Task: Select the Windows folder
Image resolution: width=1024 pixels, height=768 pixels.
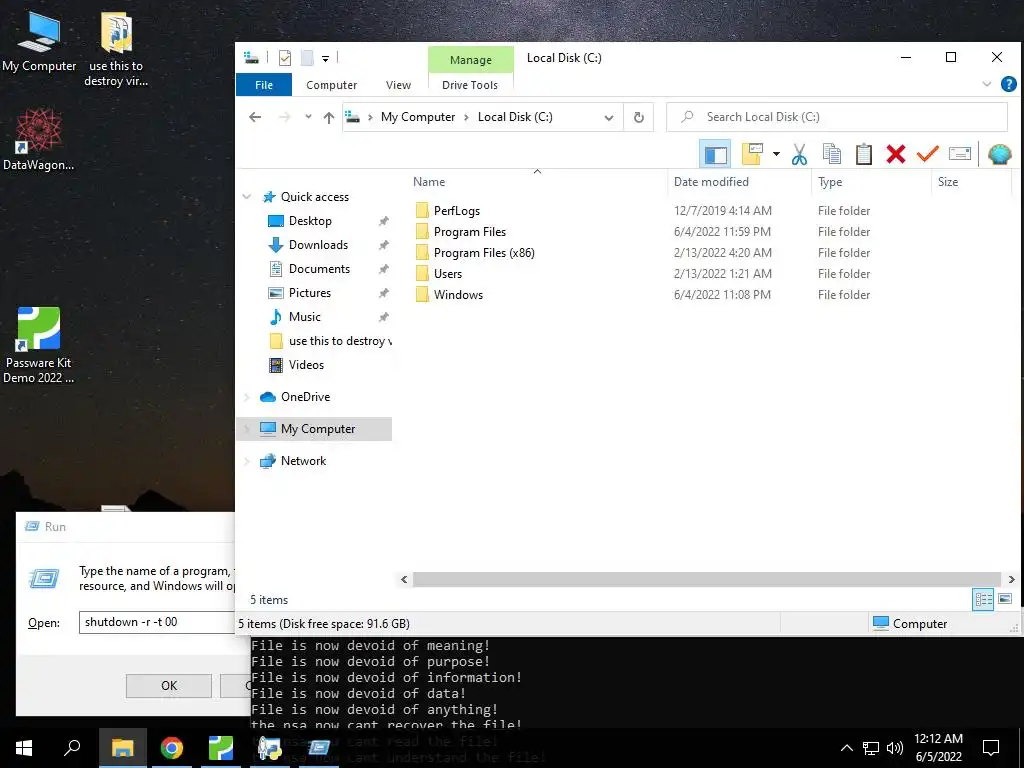Action: (458, 295)
